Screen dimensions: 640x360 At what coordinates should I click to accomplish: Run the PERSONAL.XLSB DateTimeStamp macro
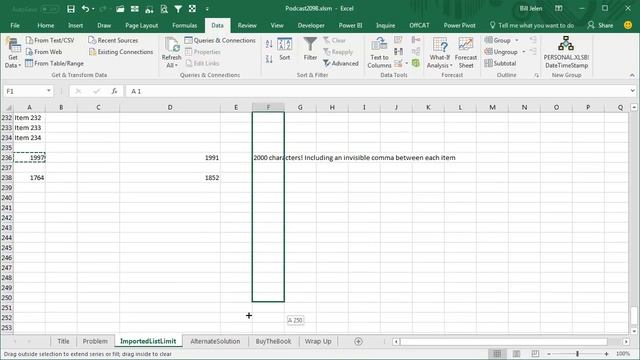pos(566,52)
